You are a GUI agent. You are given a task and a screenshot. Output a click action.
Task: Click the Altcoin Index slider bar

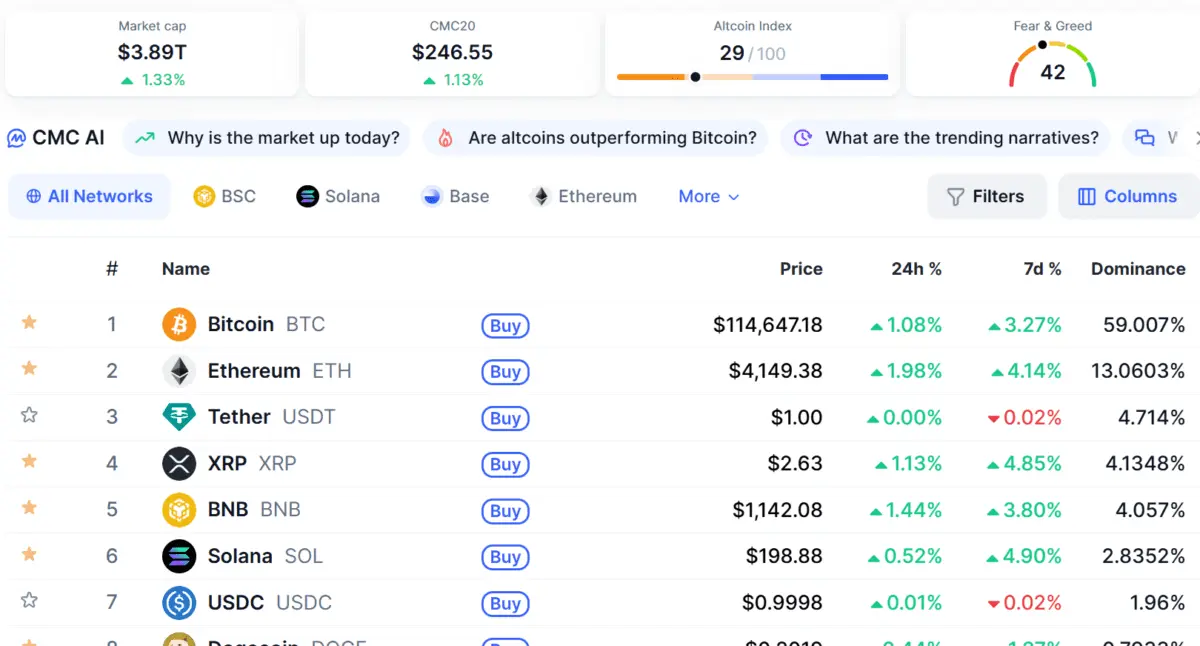click(x=752, y=77)
